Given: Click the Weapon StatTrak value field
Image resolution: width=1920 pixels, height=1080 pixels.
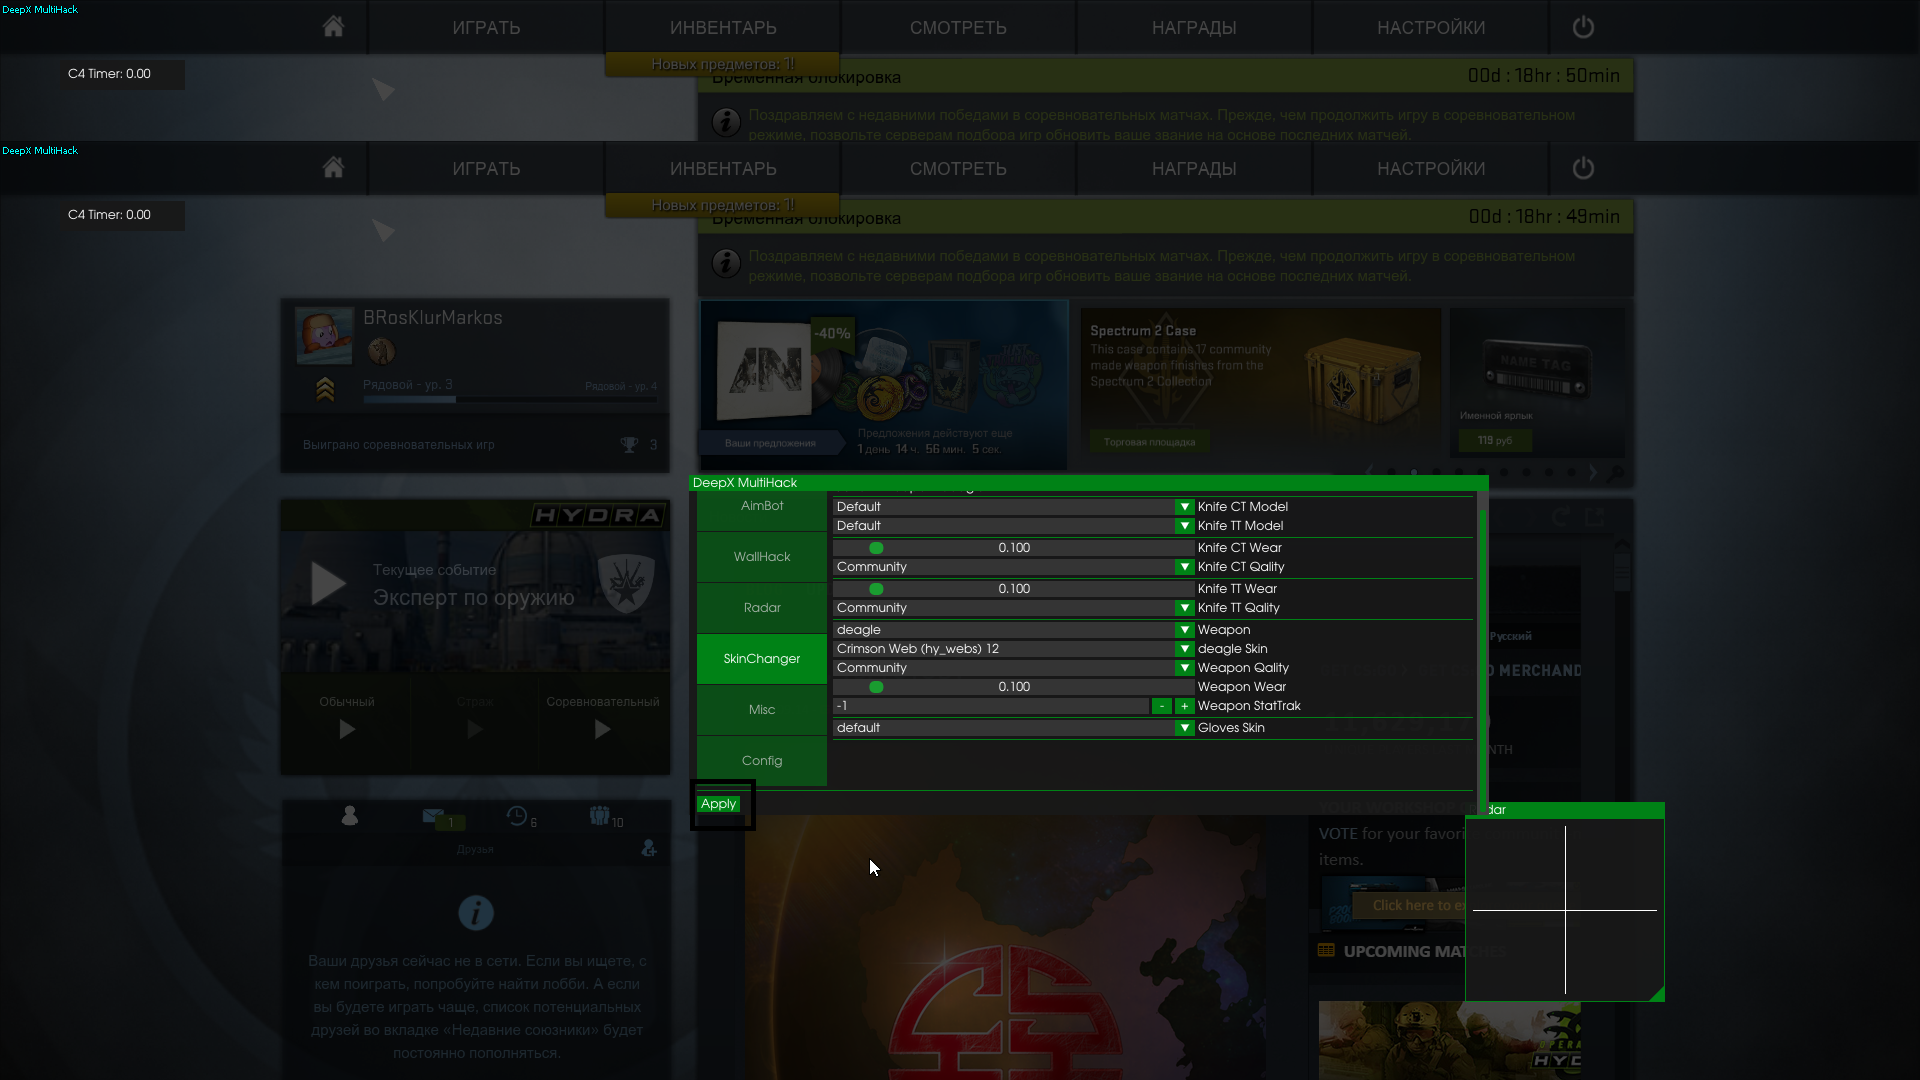Looking at the screenshot, I should [990, 706].
